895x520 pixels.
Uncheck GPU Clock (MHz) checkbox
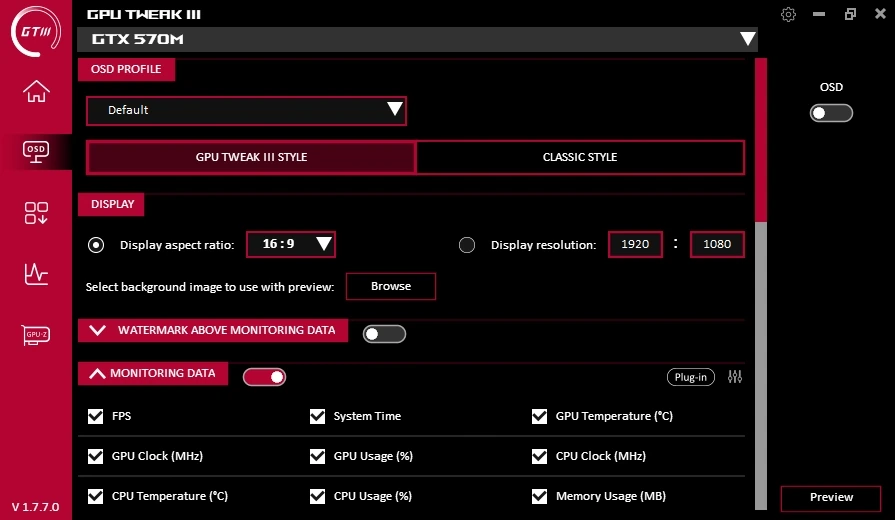tap(95, 456)
